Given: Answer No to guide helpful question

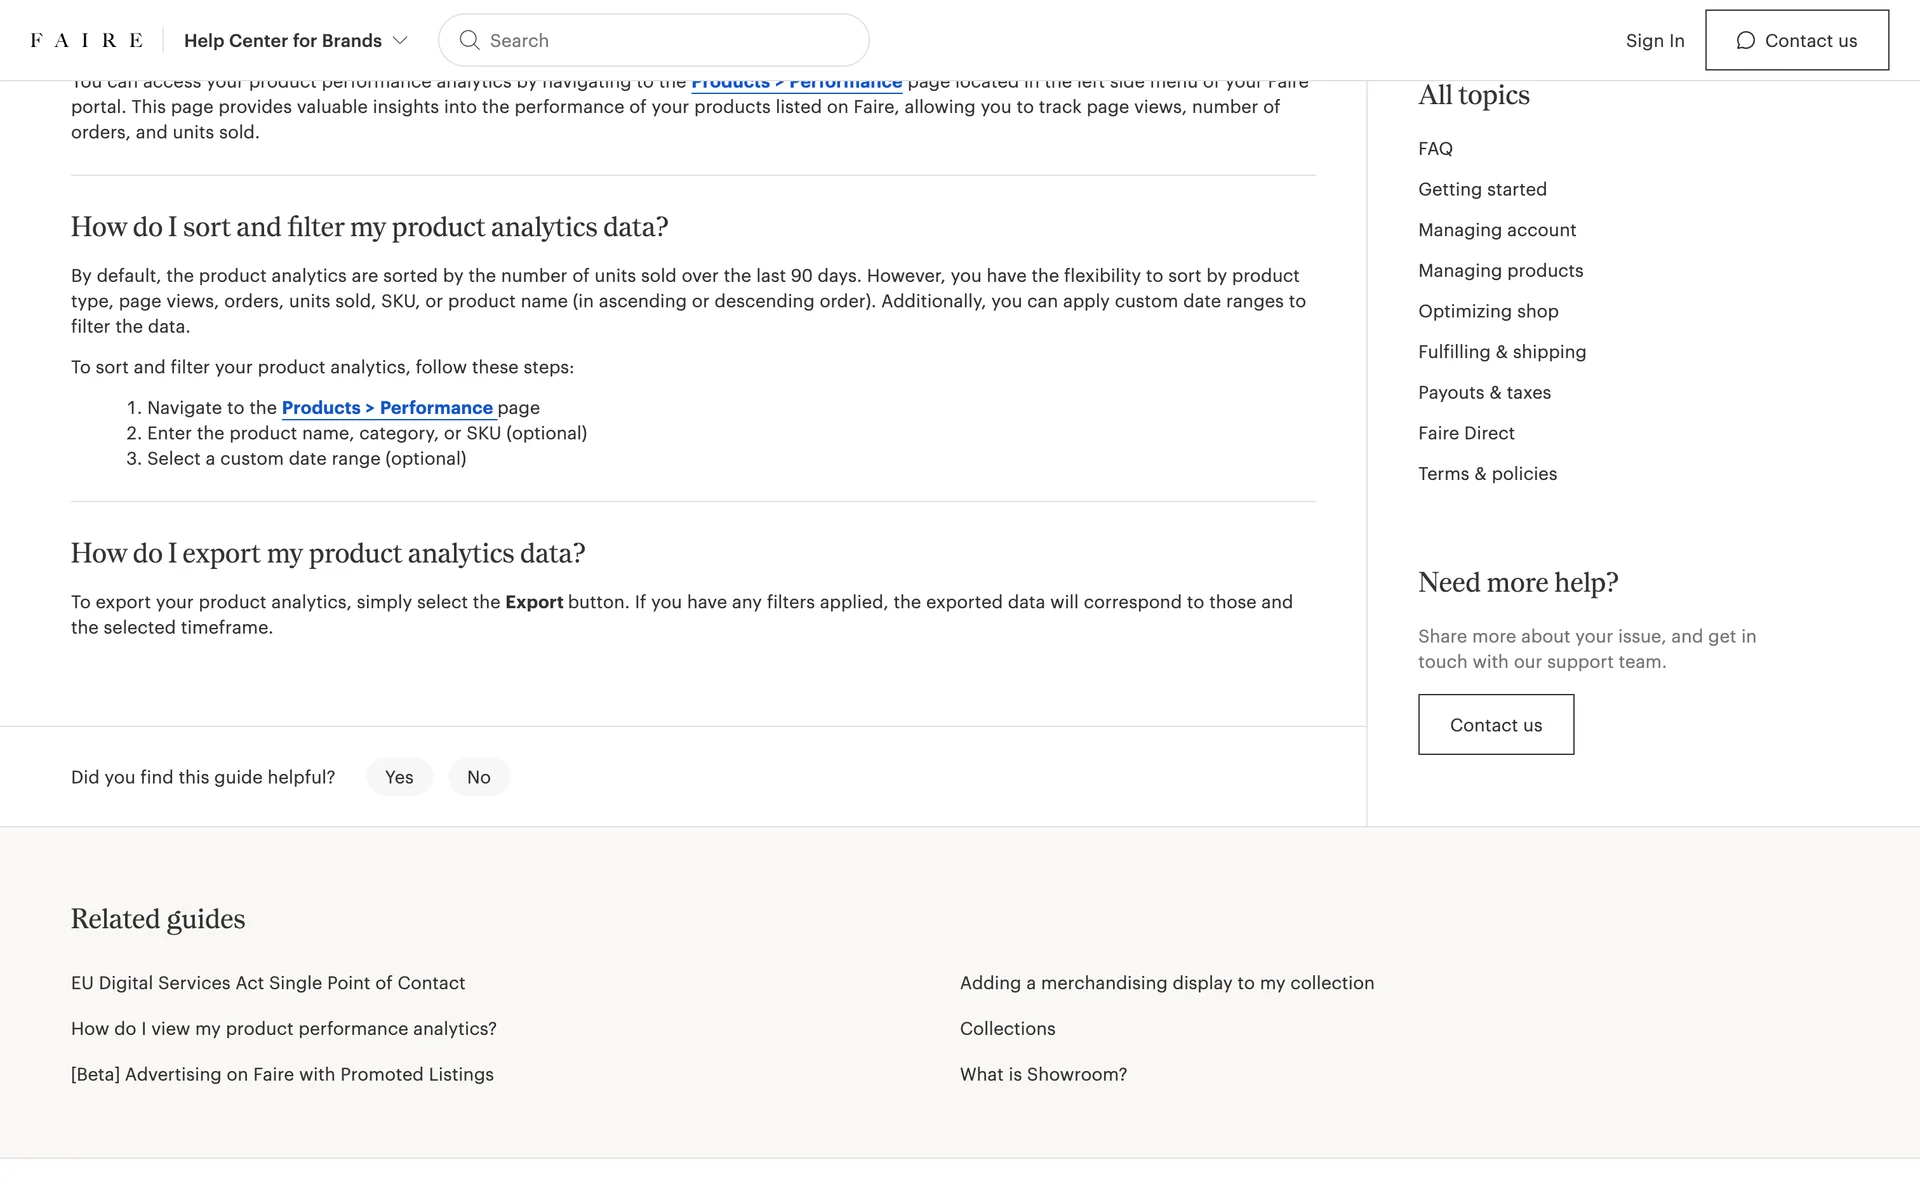Looking at the screenshot, I should (478, 777).
